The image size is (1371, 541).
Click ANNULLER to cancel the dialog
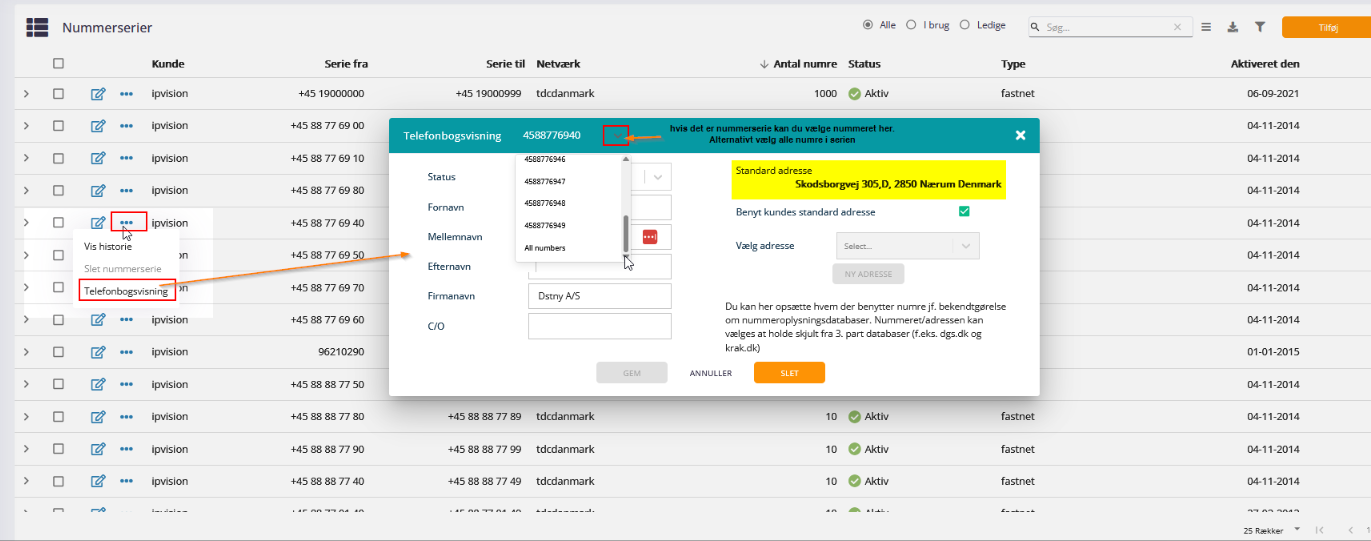click(711, 373)
